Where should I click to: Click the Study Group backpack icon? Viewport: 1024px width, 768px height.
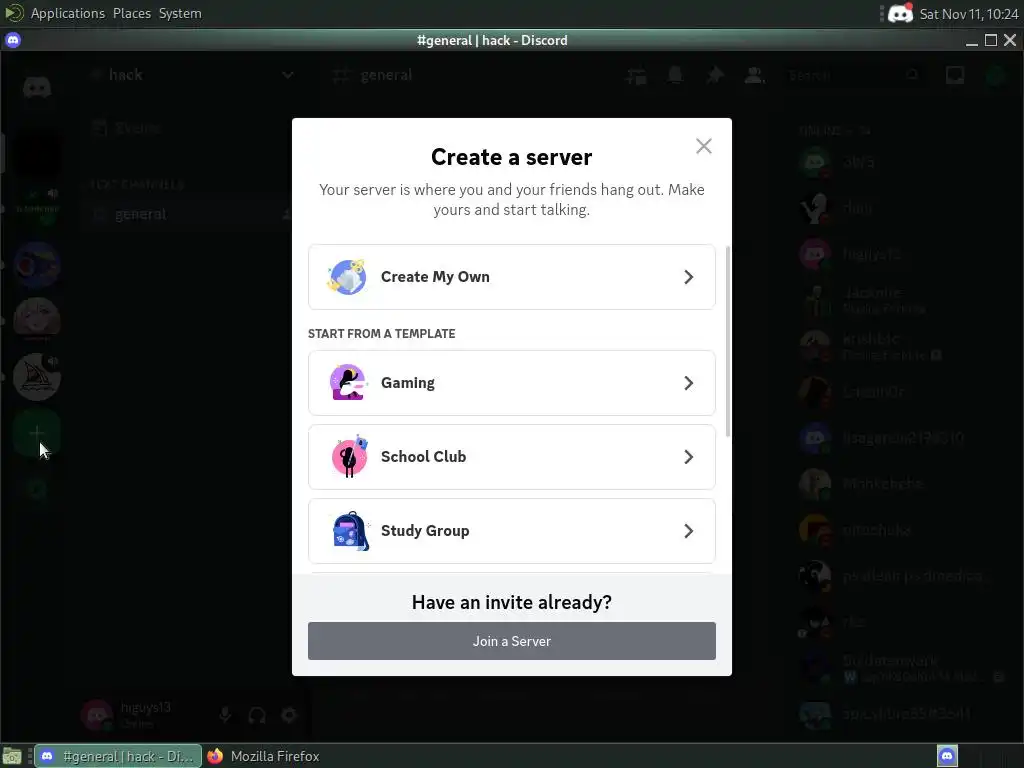(351, 530)
